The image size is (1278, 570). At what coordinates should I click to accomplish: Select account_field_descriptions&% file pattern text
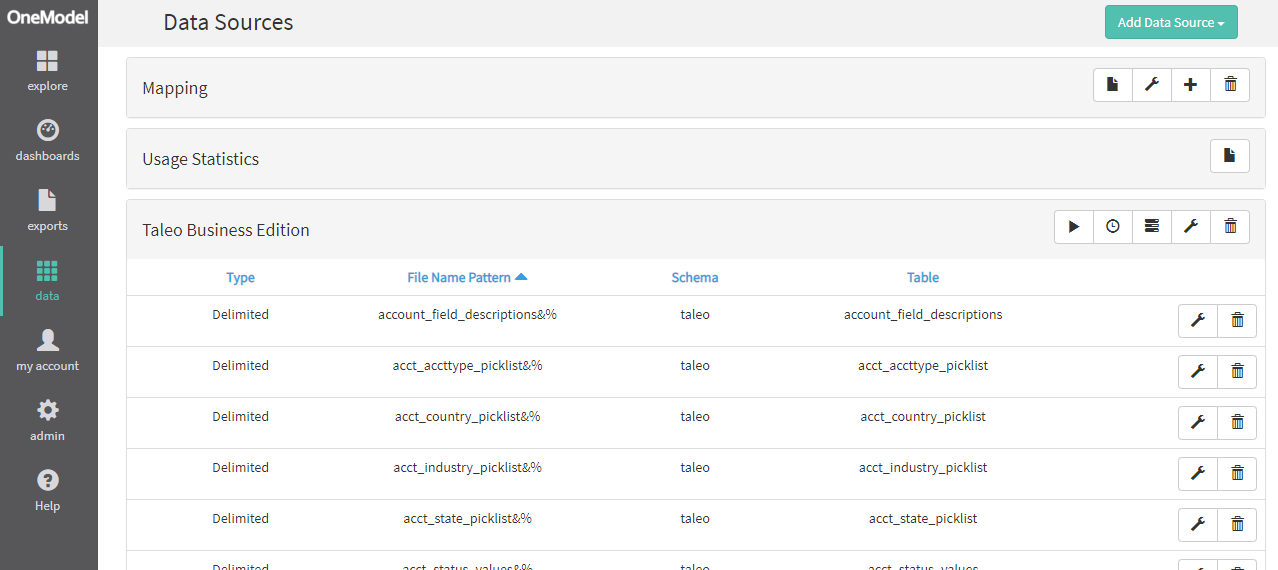point(467,315)
